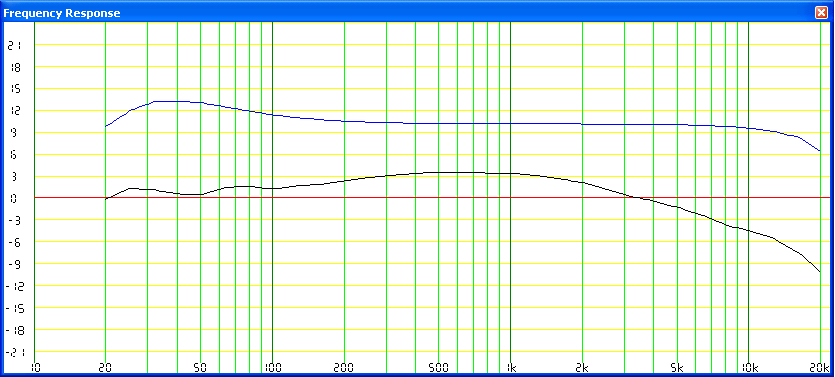
Task: Click the 2k frequency axis label
Action: (x=582, y=367)
